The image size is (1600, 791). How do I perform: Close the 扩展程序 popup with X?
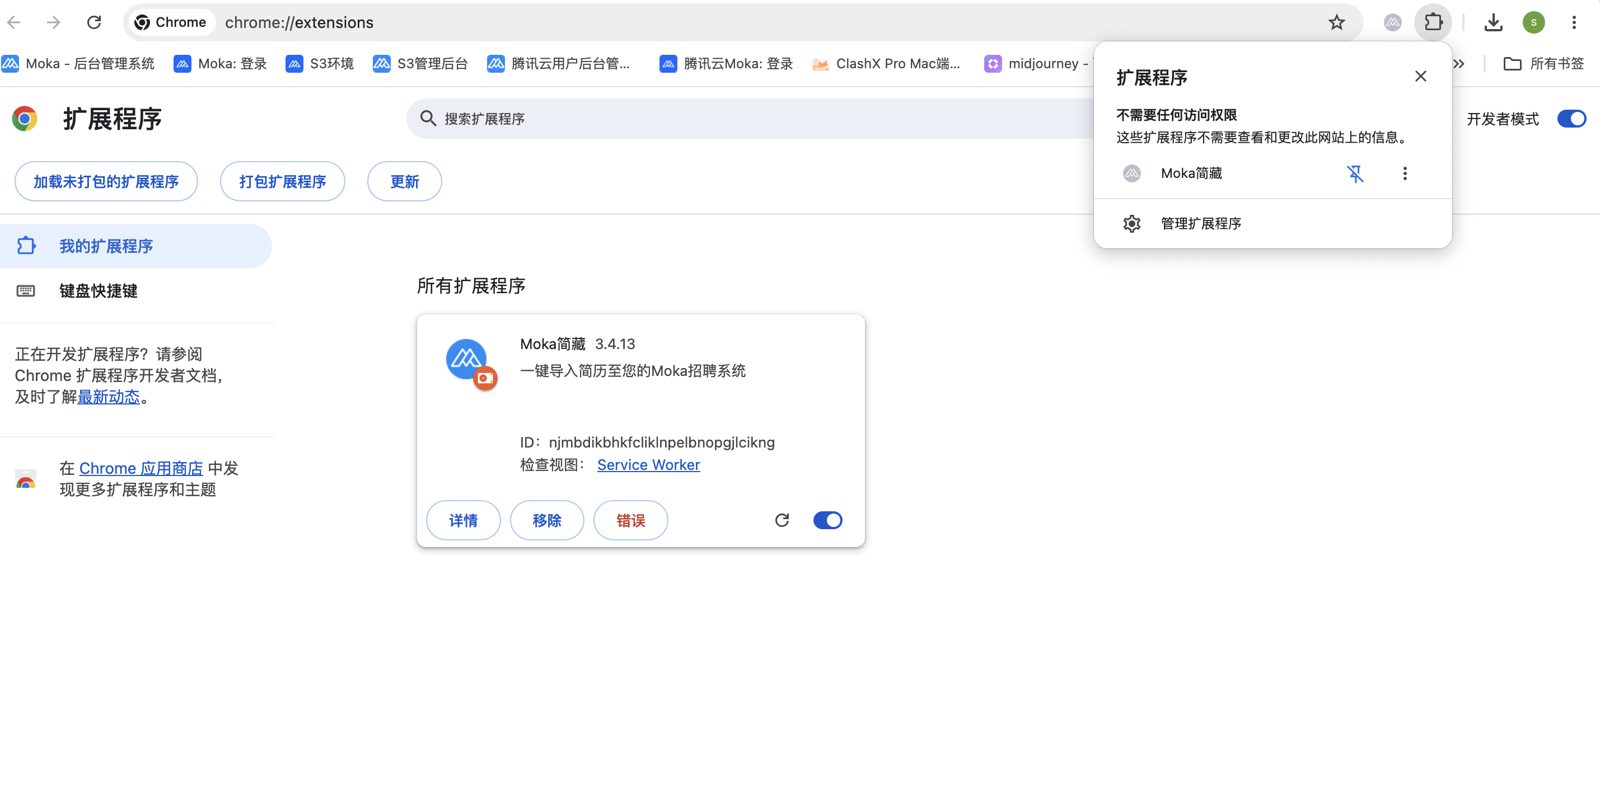coord(1420,76)
